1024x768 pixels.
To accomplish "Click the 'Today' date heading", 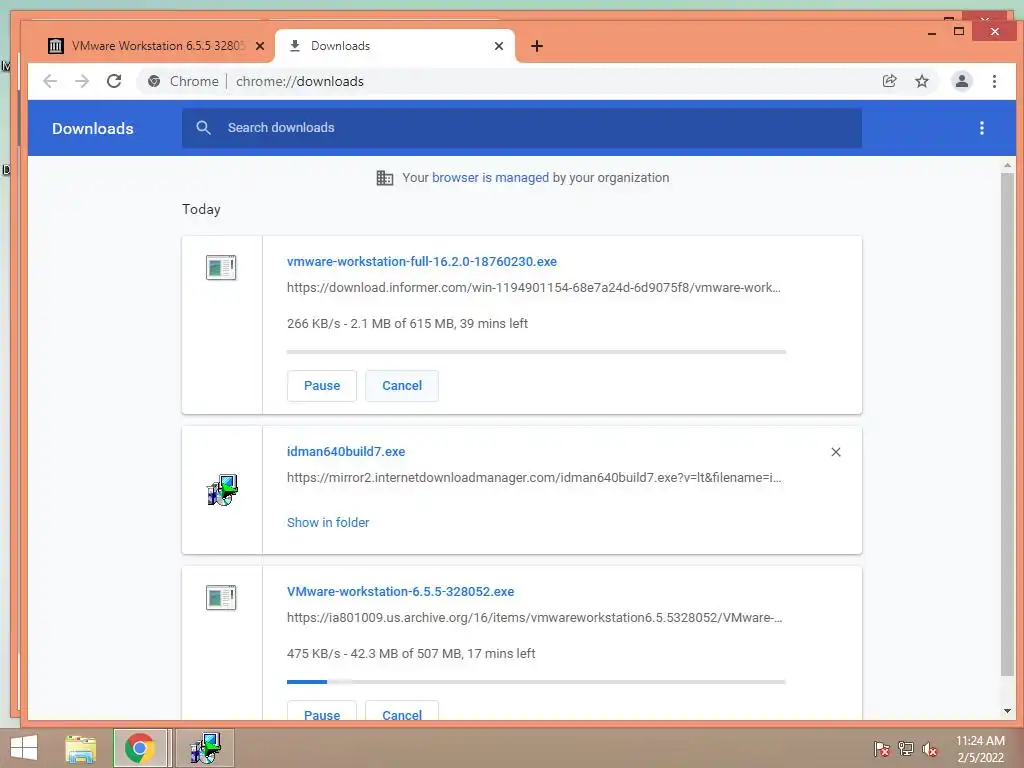I will pyautogui.click(x=201, y=209).
